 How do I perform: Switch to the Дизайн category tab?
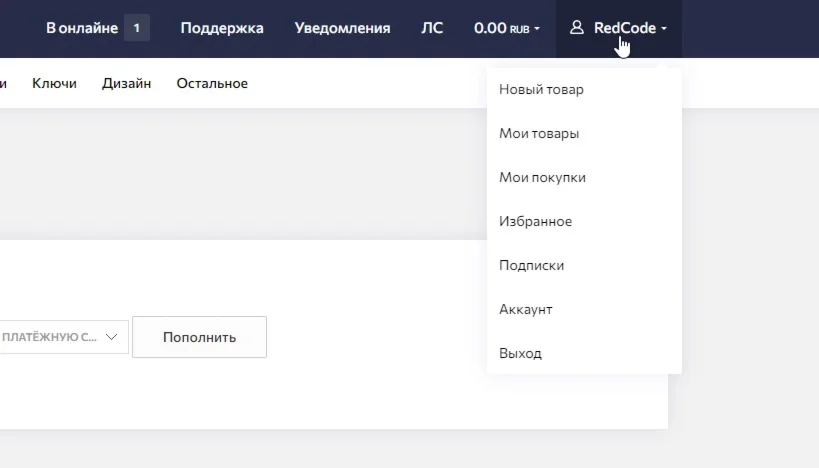click(x=126, y=83)
